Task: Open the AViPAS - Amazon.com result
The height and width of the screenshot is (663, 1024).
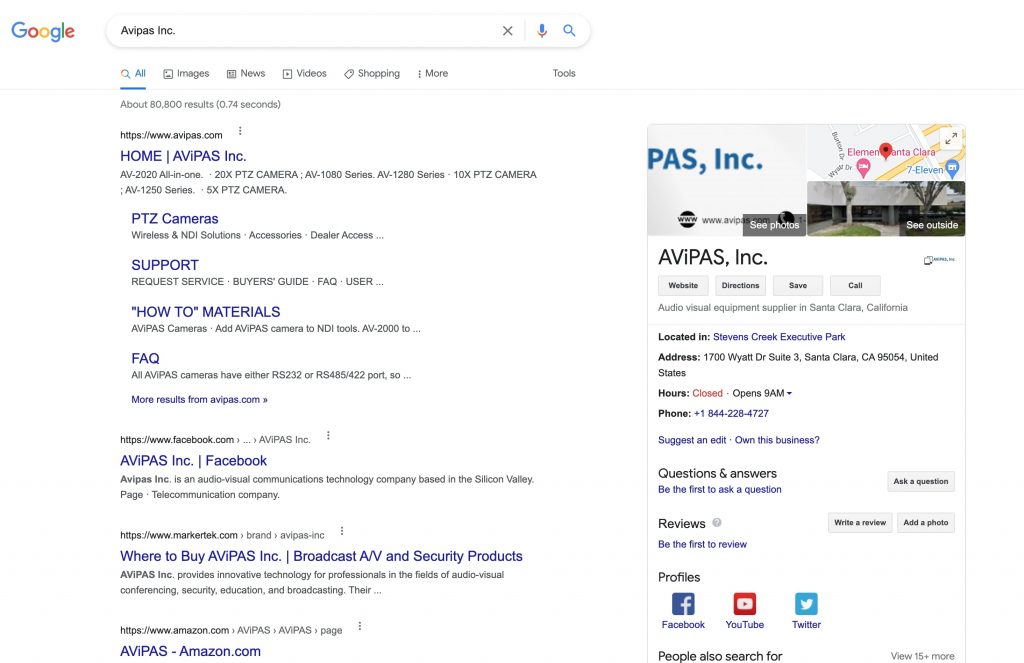Action: 190,651
